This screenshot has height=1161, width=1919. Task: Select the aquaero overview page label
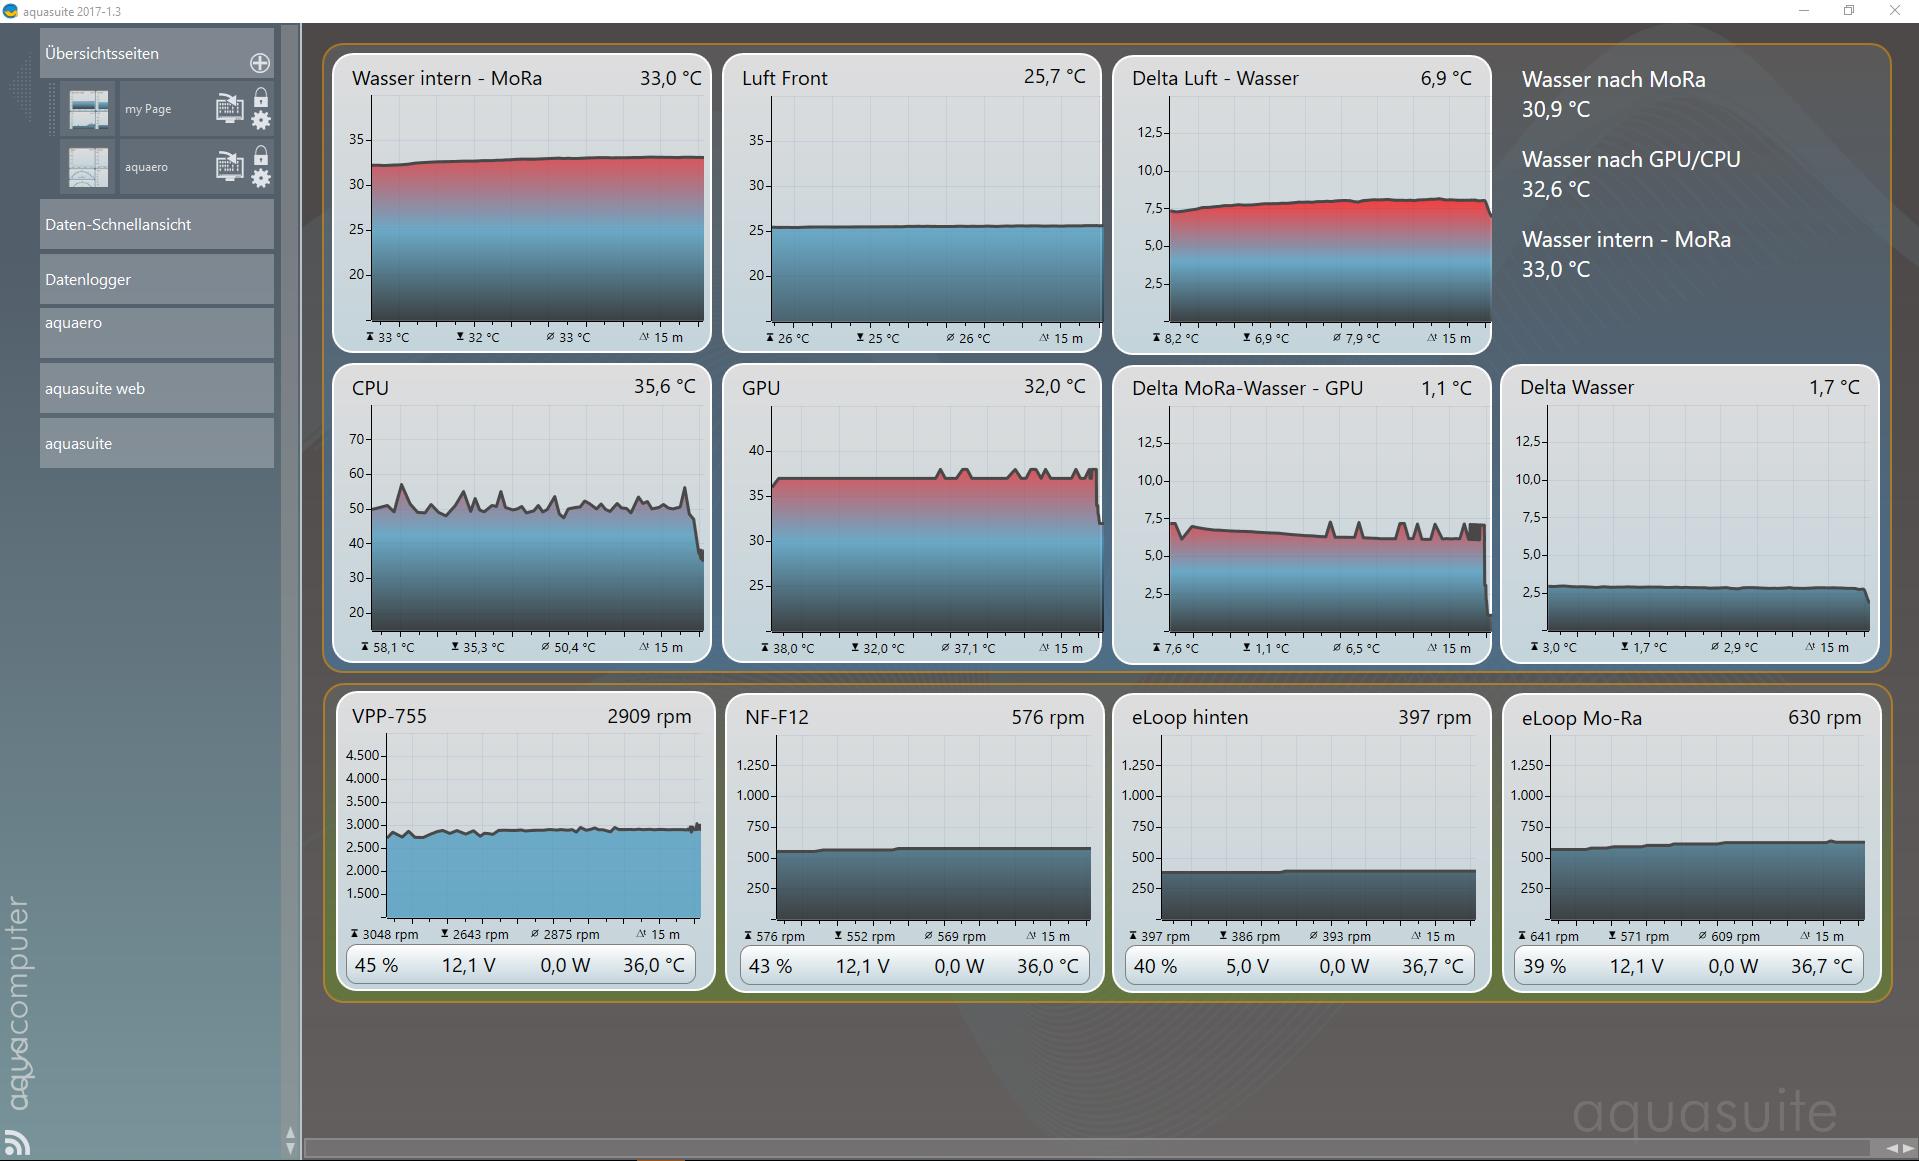pyautogui.click(x=146, y=167)
